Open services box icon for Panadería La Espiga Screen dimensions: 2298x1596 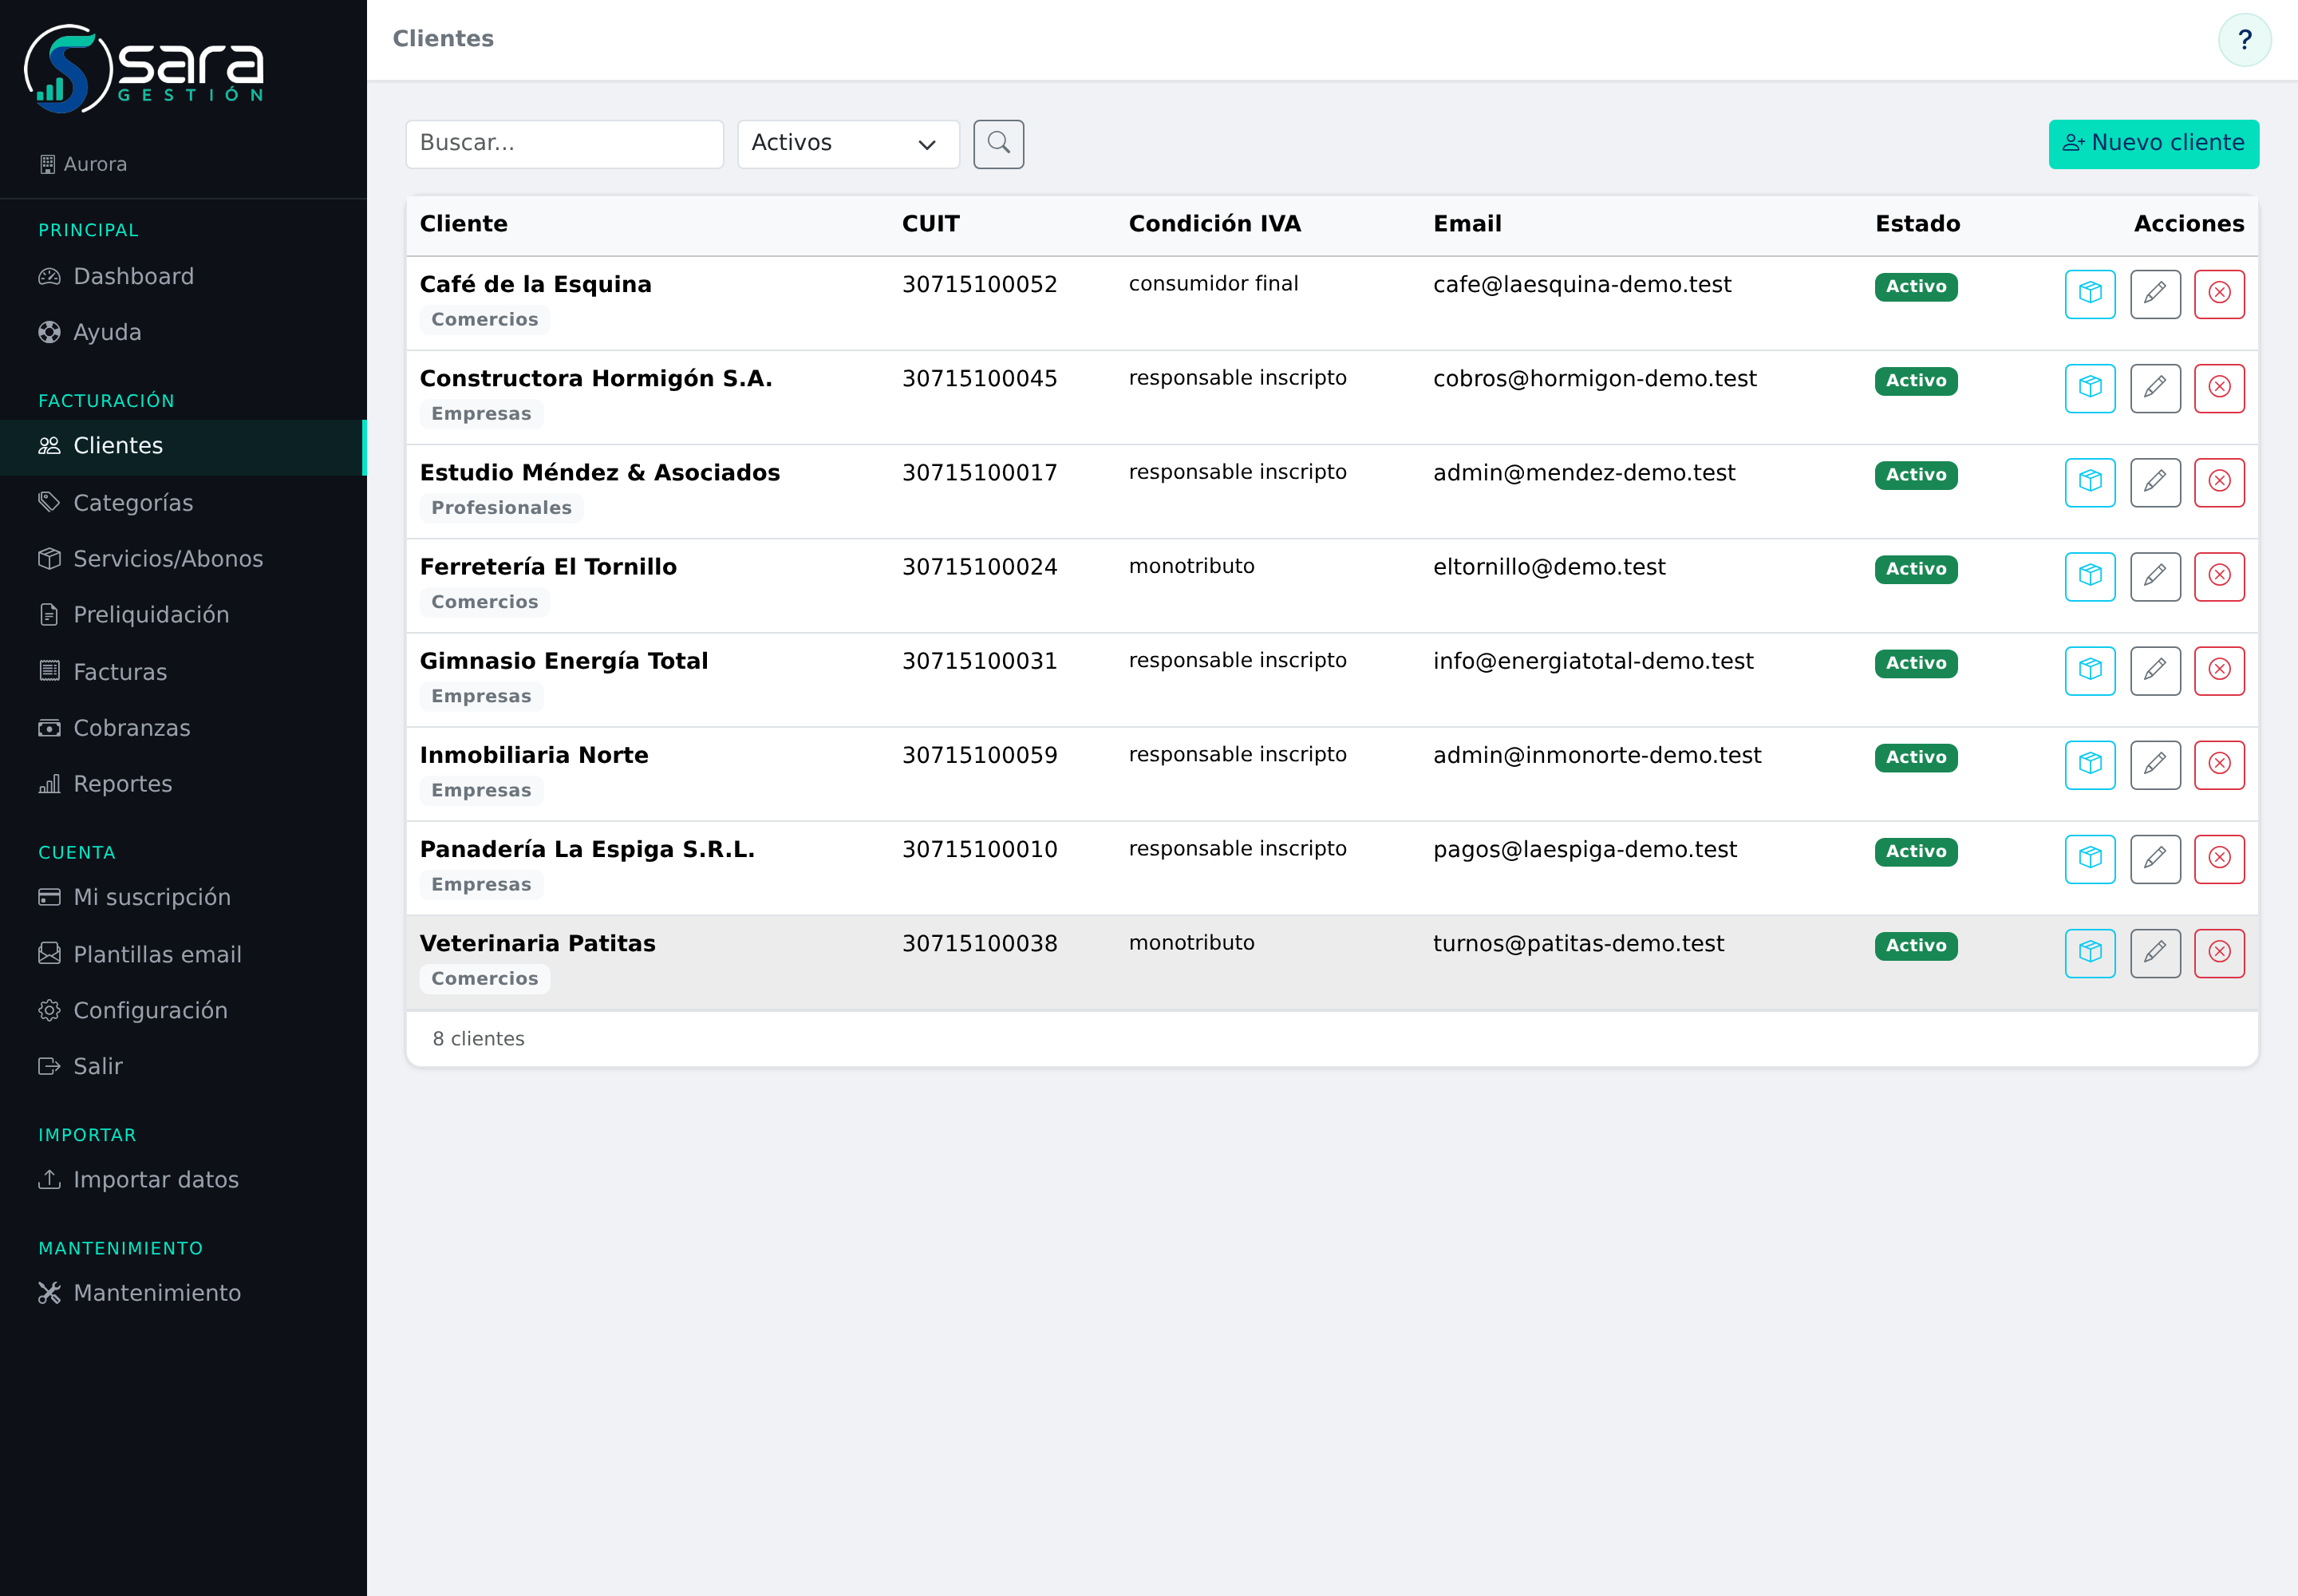(2090, 858)
